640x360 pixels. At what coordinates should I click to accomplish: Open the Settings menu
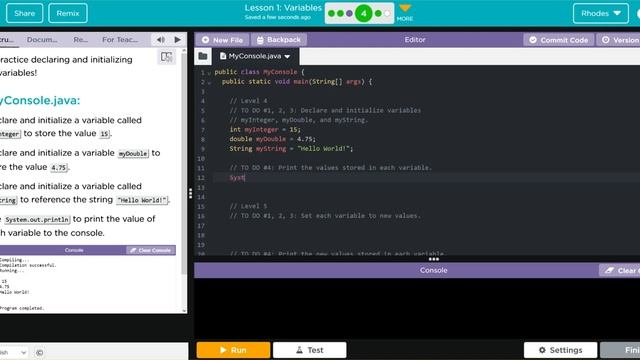click(x=560, y=350)
